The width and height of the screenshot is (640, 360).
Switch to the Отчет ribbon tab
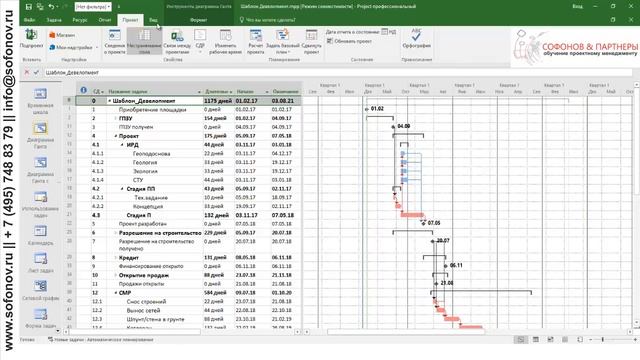click(104, 20)
